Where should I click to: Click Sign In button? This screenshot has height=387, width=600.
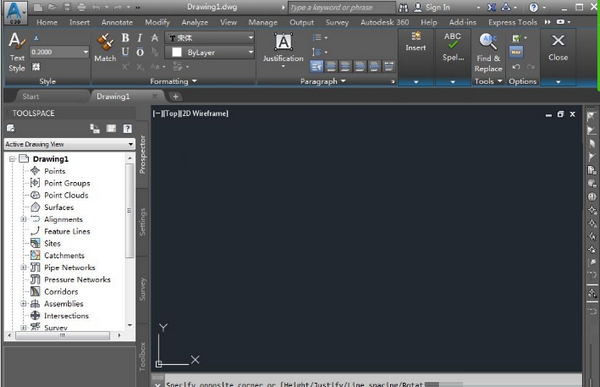[x=437, y=7]
